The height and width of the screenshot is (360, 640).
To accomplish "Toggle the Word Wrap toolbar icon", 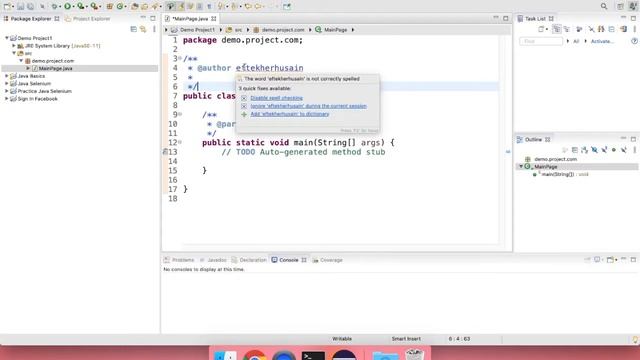I will [190, 6].
